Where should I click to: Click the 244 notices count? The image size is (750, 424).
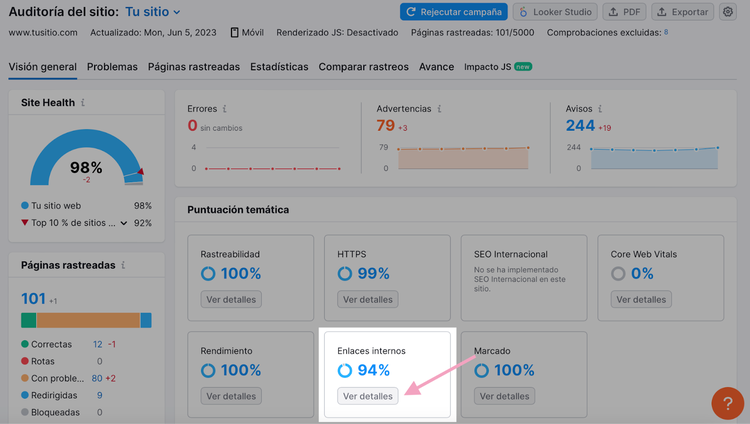tap(580, 125)
